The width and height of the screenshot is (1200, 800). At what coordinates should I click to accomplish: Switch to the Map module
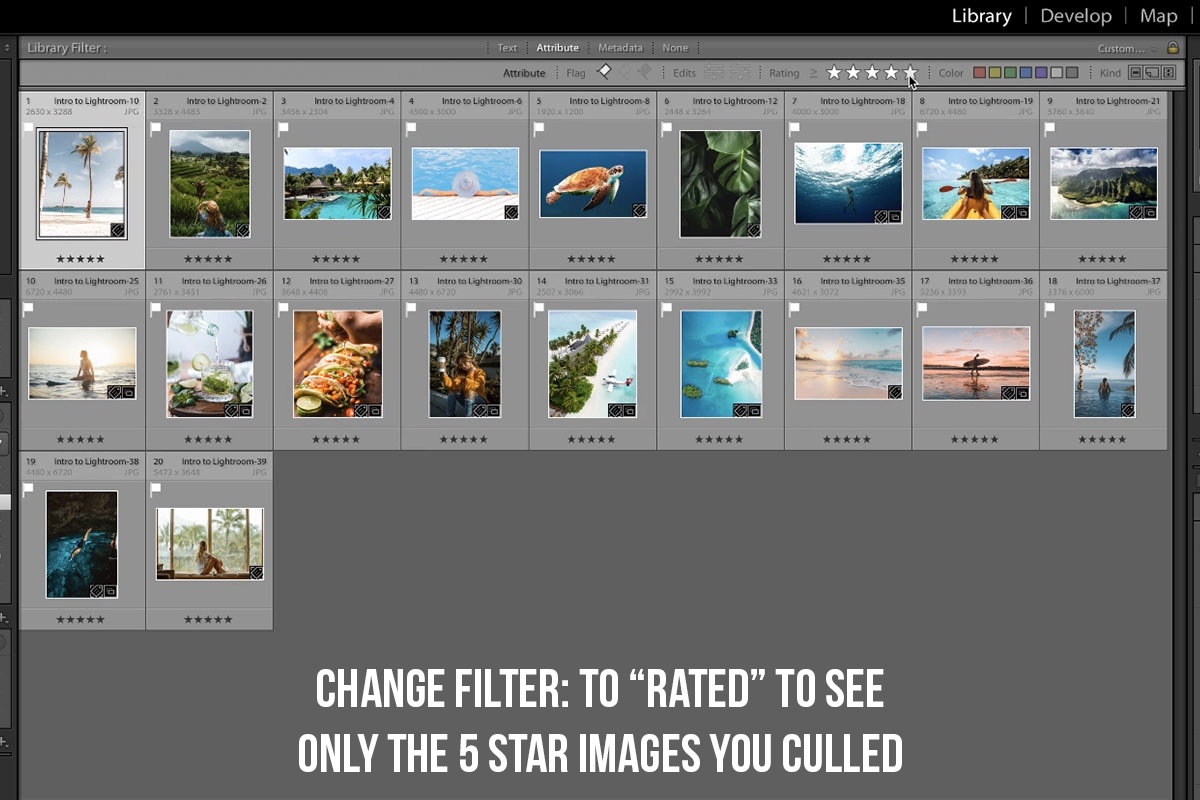[x=1159, y=16]
